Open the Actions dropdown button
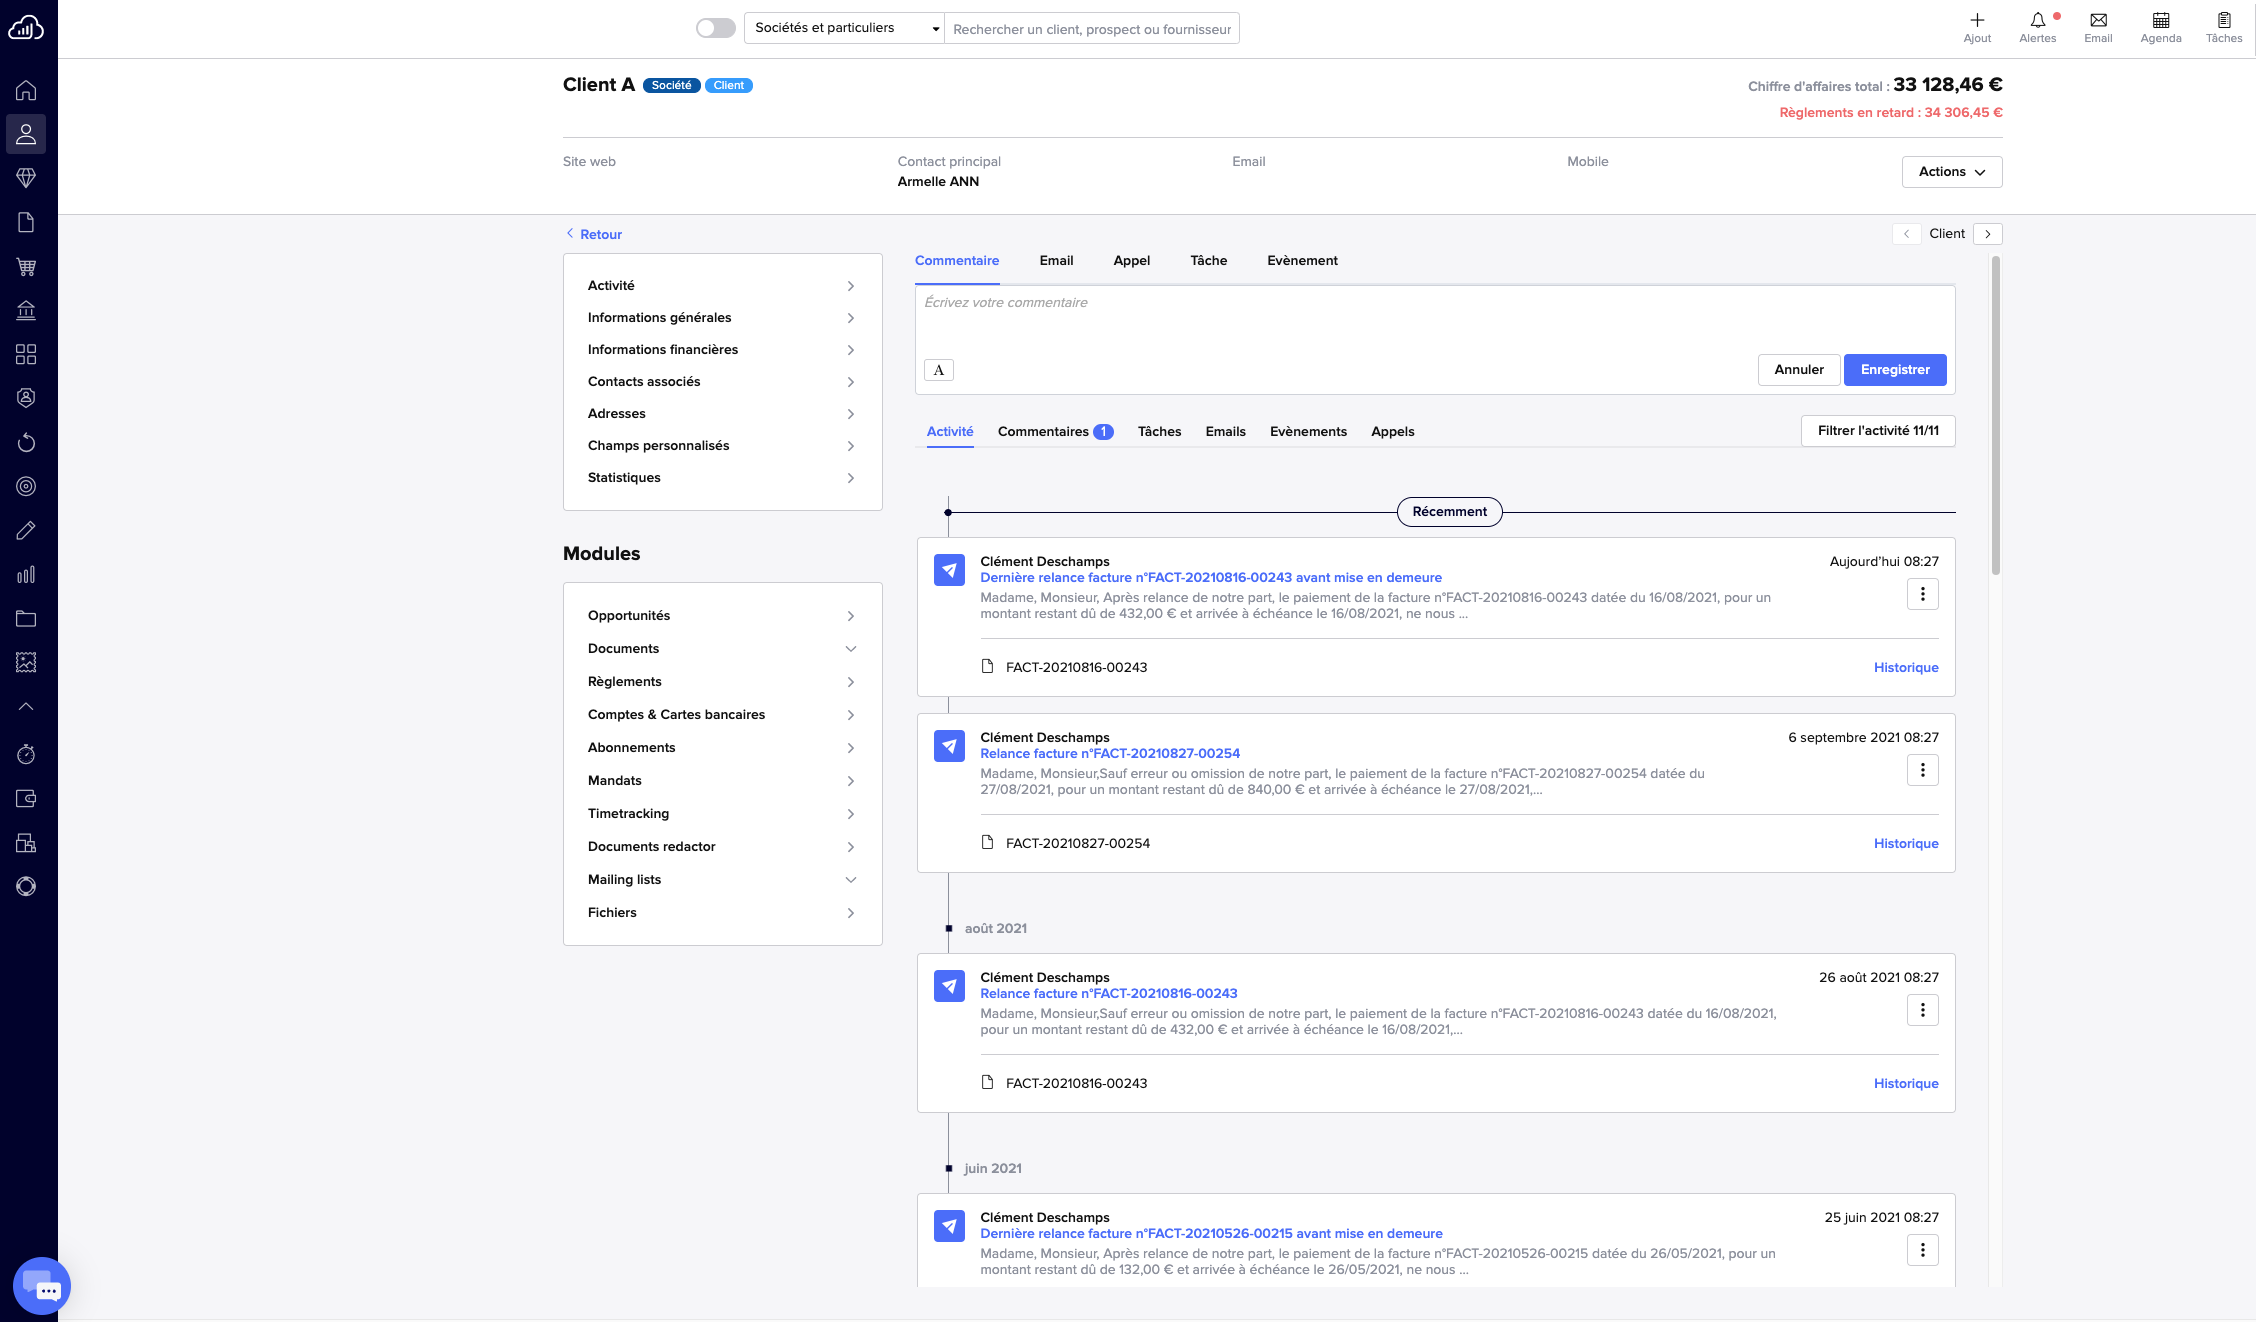The width and height of the screenshot is (2256, 1322). (1951, 172)
